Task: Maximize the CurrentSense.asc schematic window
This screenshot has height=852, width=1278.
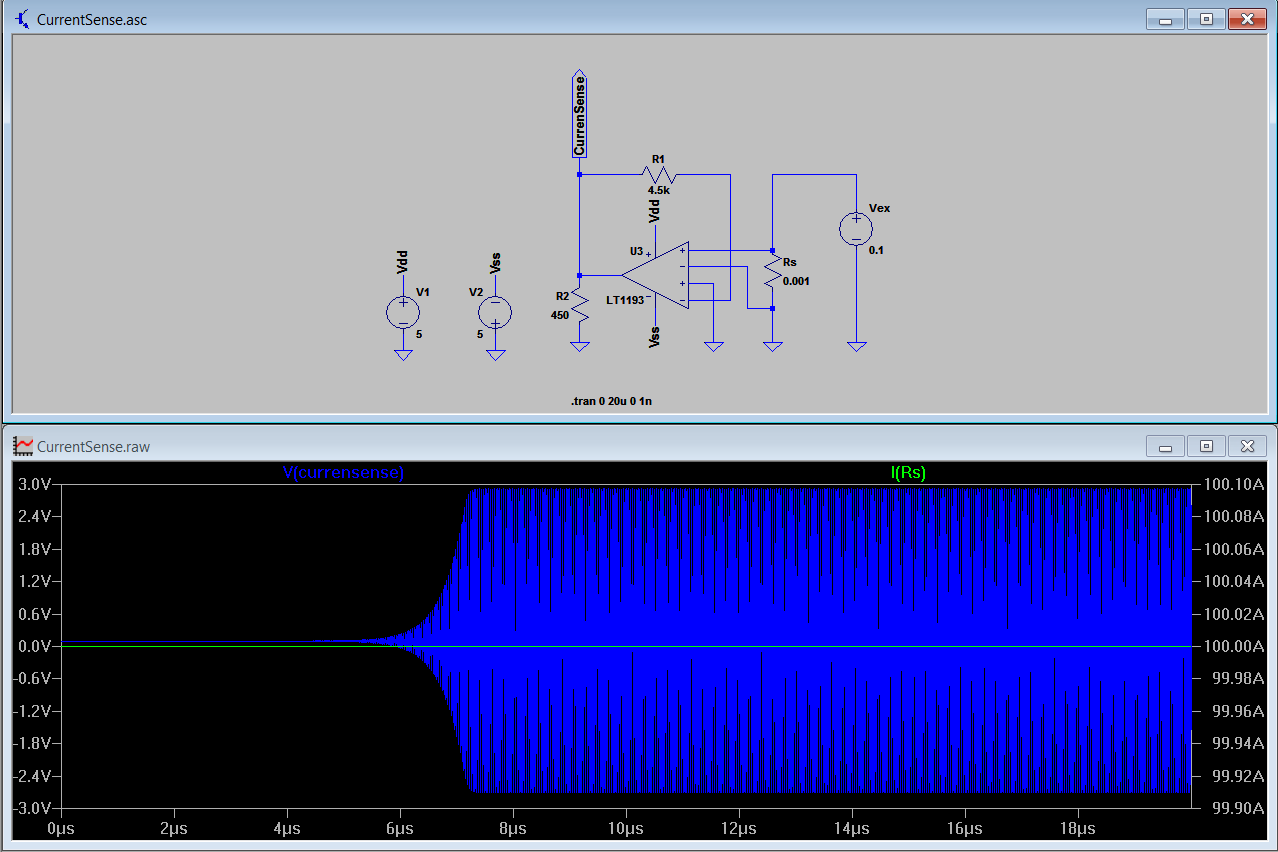Action: click(1206, 18)
